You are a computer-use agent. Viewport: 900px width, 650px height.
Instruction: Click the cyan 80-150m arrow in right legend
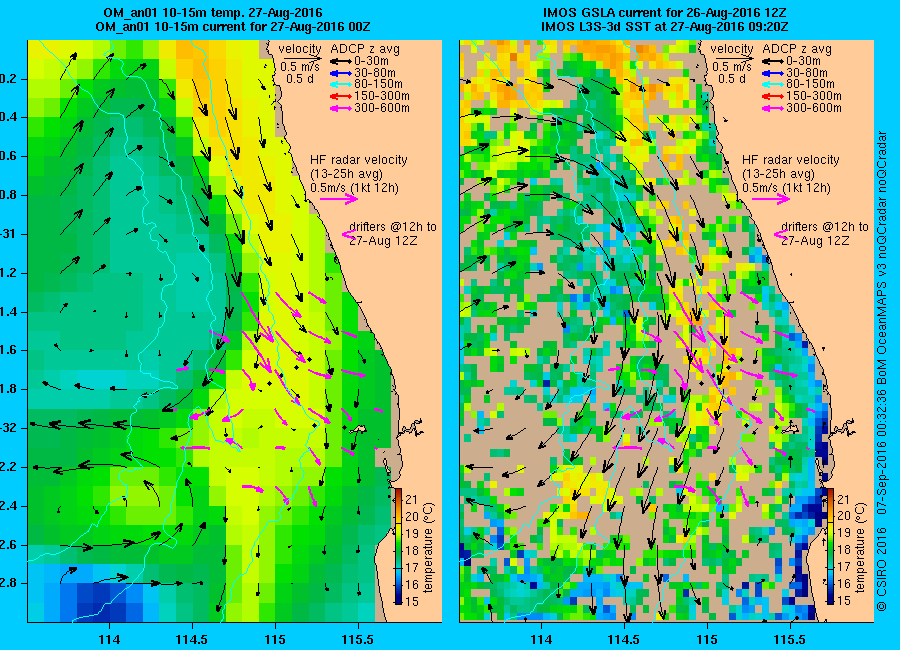[x=772, y=84]
